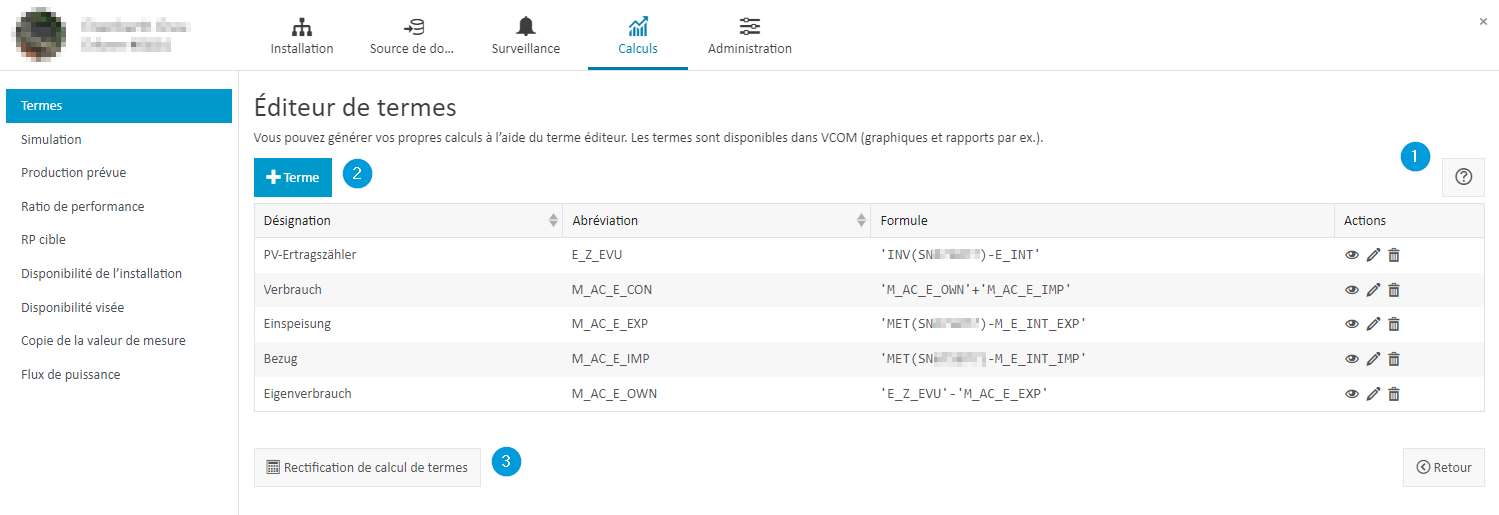Open the Source de données tab

click(412, 35)
